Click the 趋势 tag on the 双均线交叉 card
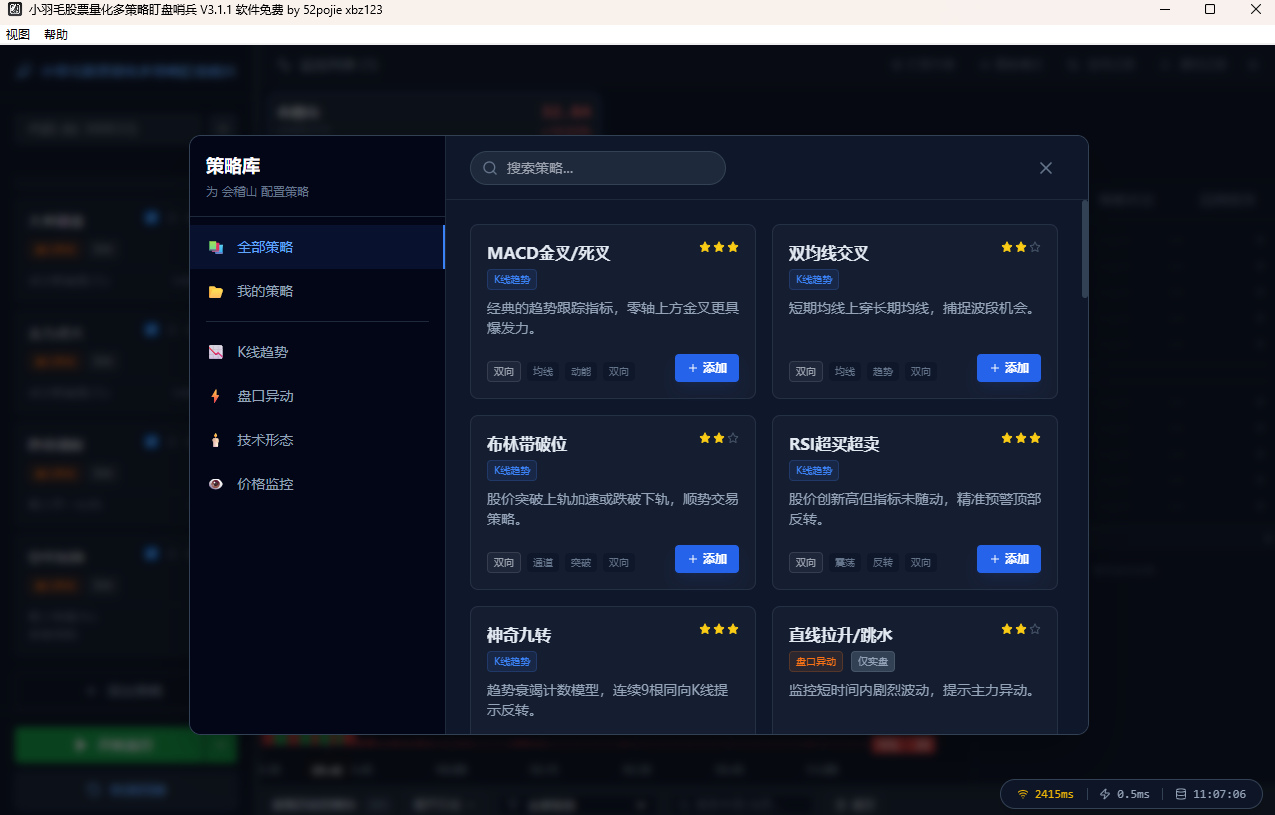This screenshot has height=815, width=1275. [883, 372]
